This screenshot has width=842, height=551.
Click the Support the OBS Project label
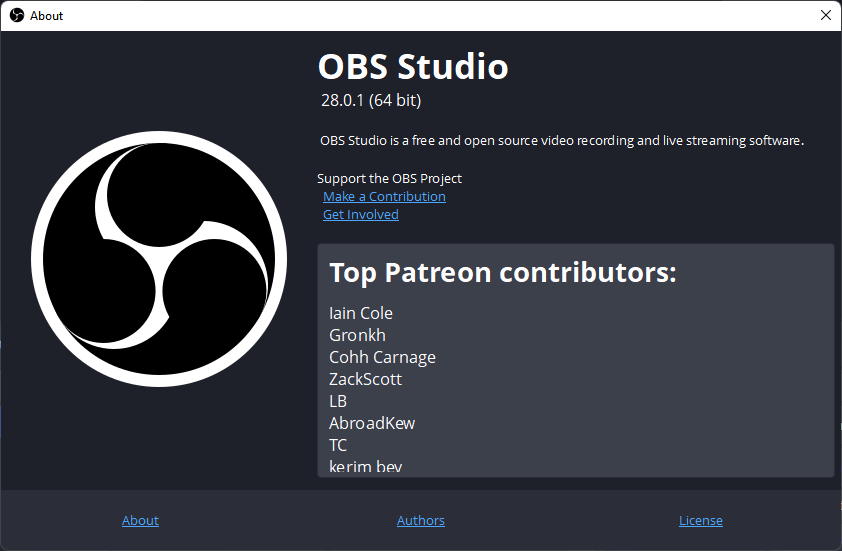pyautogui.click(x=389, y=178)
